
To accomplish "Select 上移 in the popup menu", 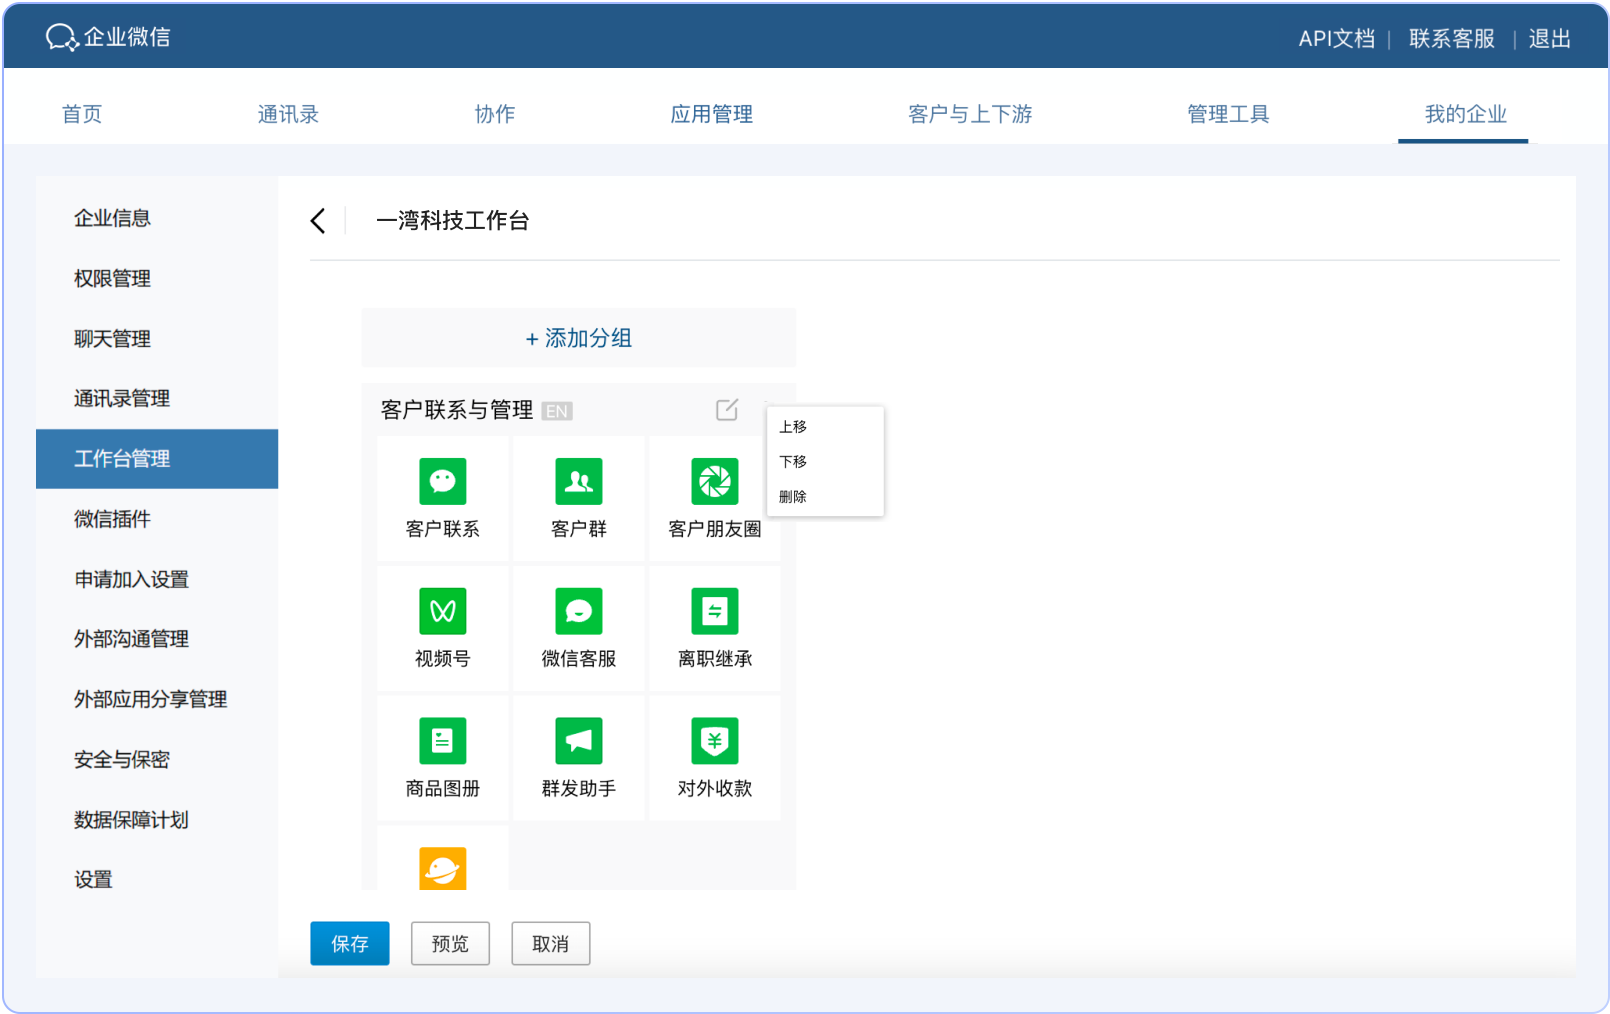I will [793, 427].
